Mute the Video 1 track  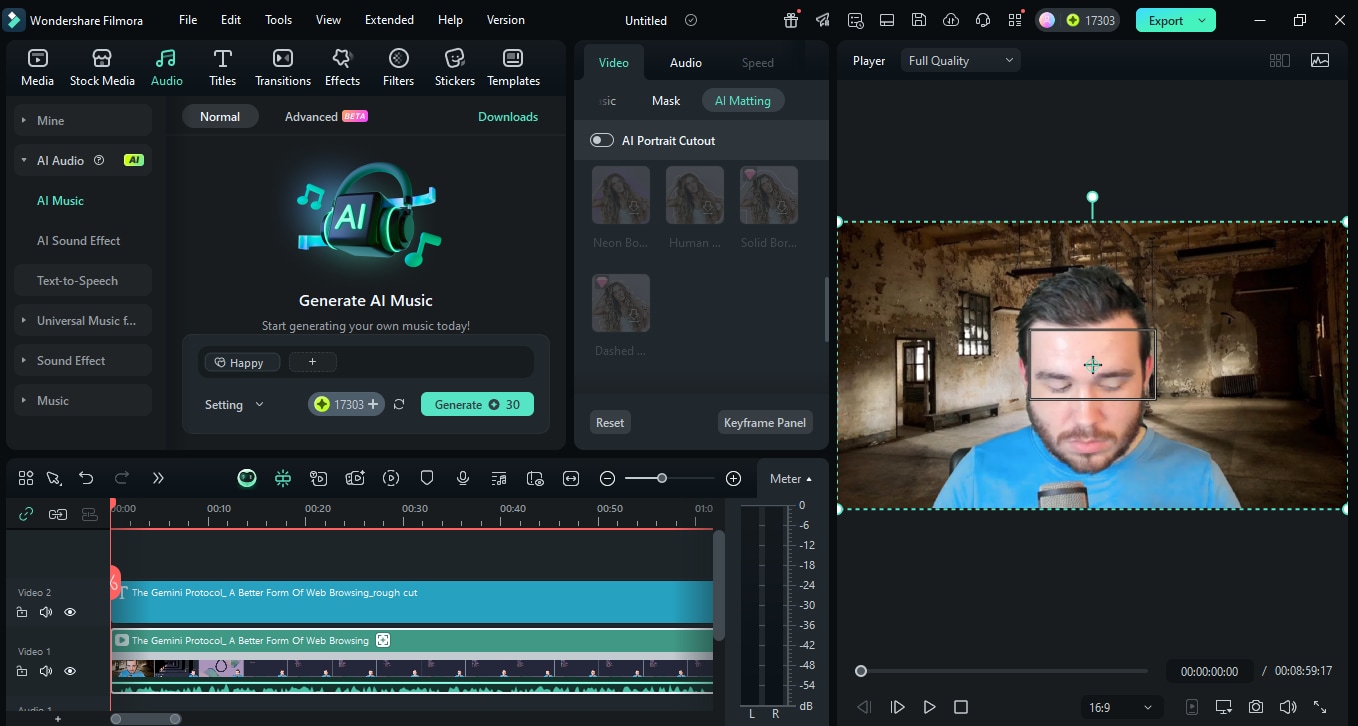pyautogui.click(x=45, y=670)
